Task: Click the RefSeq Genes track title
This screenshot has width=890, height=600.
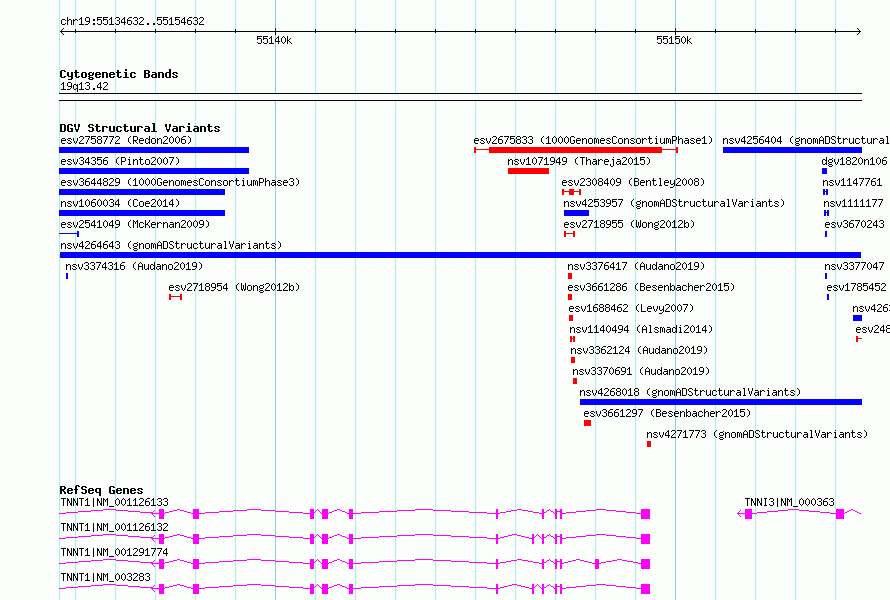Action: (101, 490)
